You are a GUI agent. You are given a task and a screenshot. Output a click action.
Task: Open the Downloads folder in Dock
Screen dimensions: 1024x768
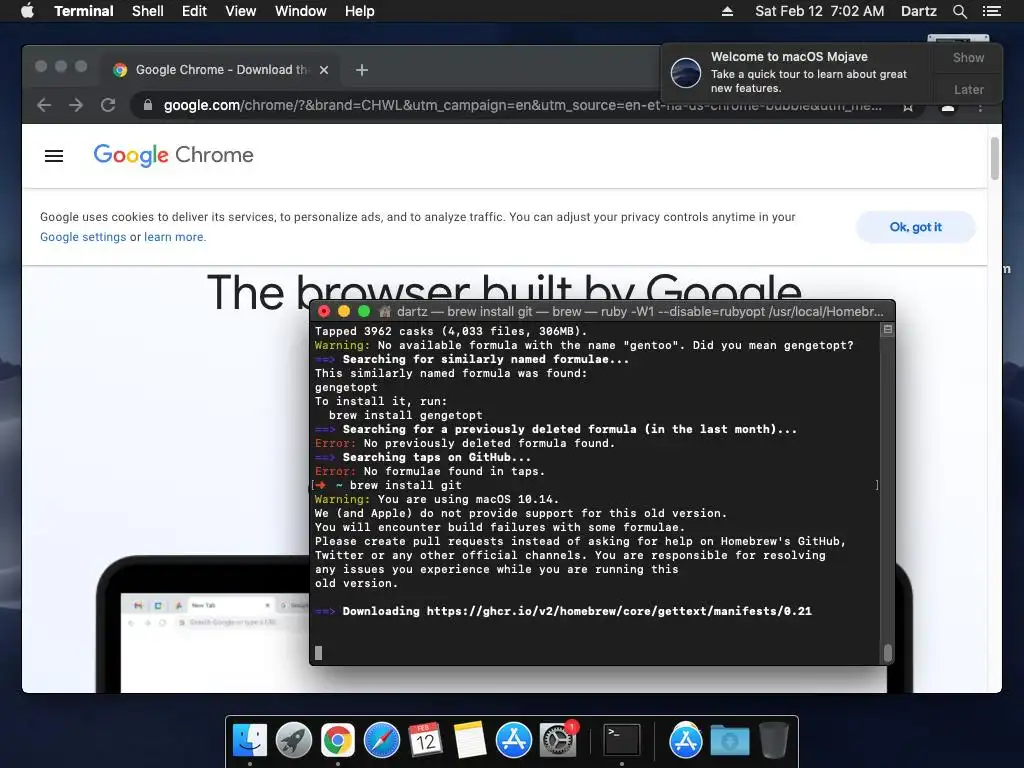729,741
